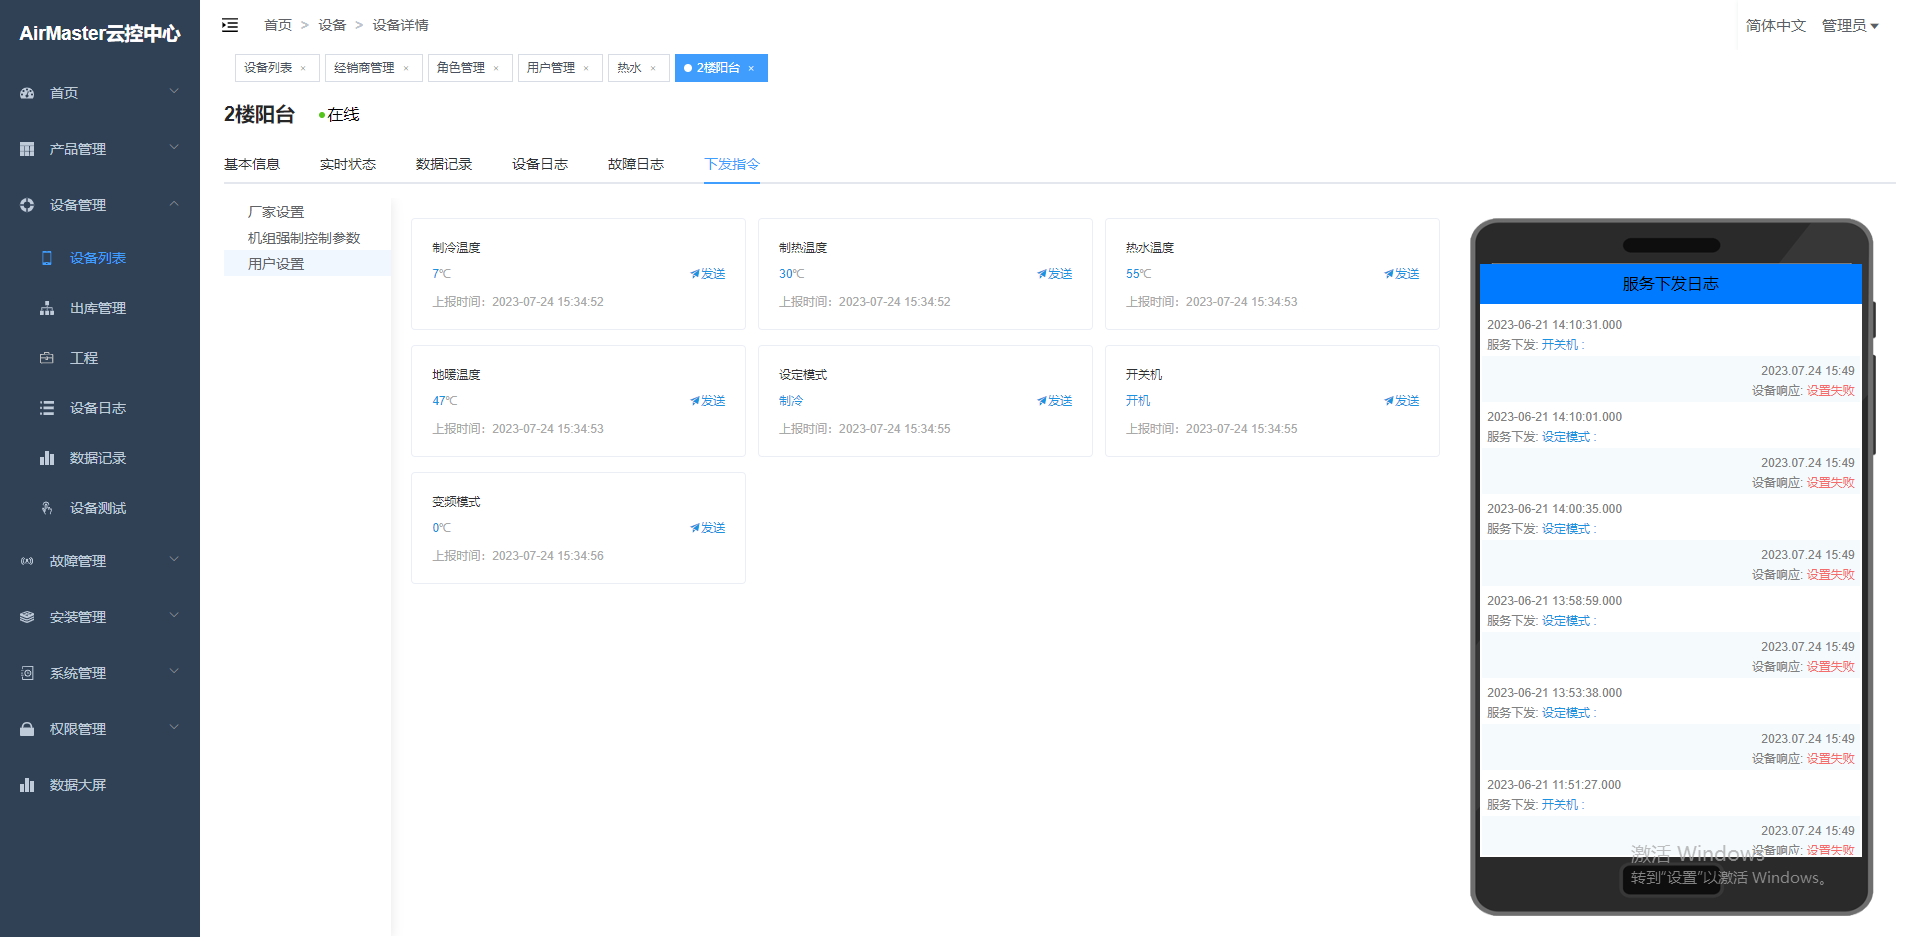Close the 用户管理 page tag
1920x937 pixels.
(x=586, y=68)
